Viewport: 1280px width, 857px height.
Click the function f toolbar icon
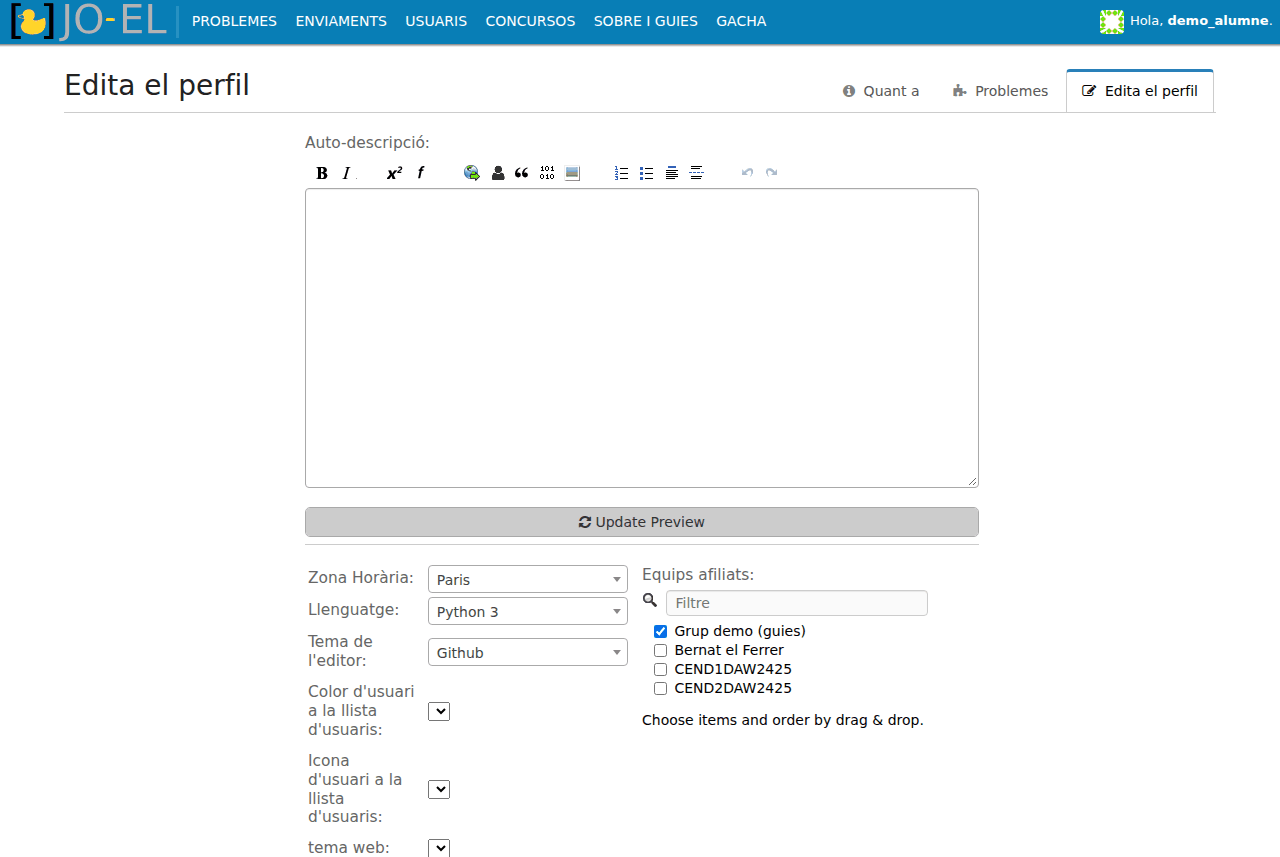[x=421, y=173]
